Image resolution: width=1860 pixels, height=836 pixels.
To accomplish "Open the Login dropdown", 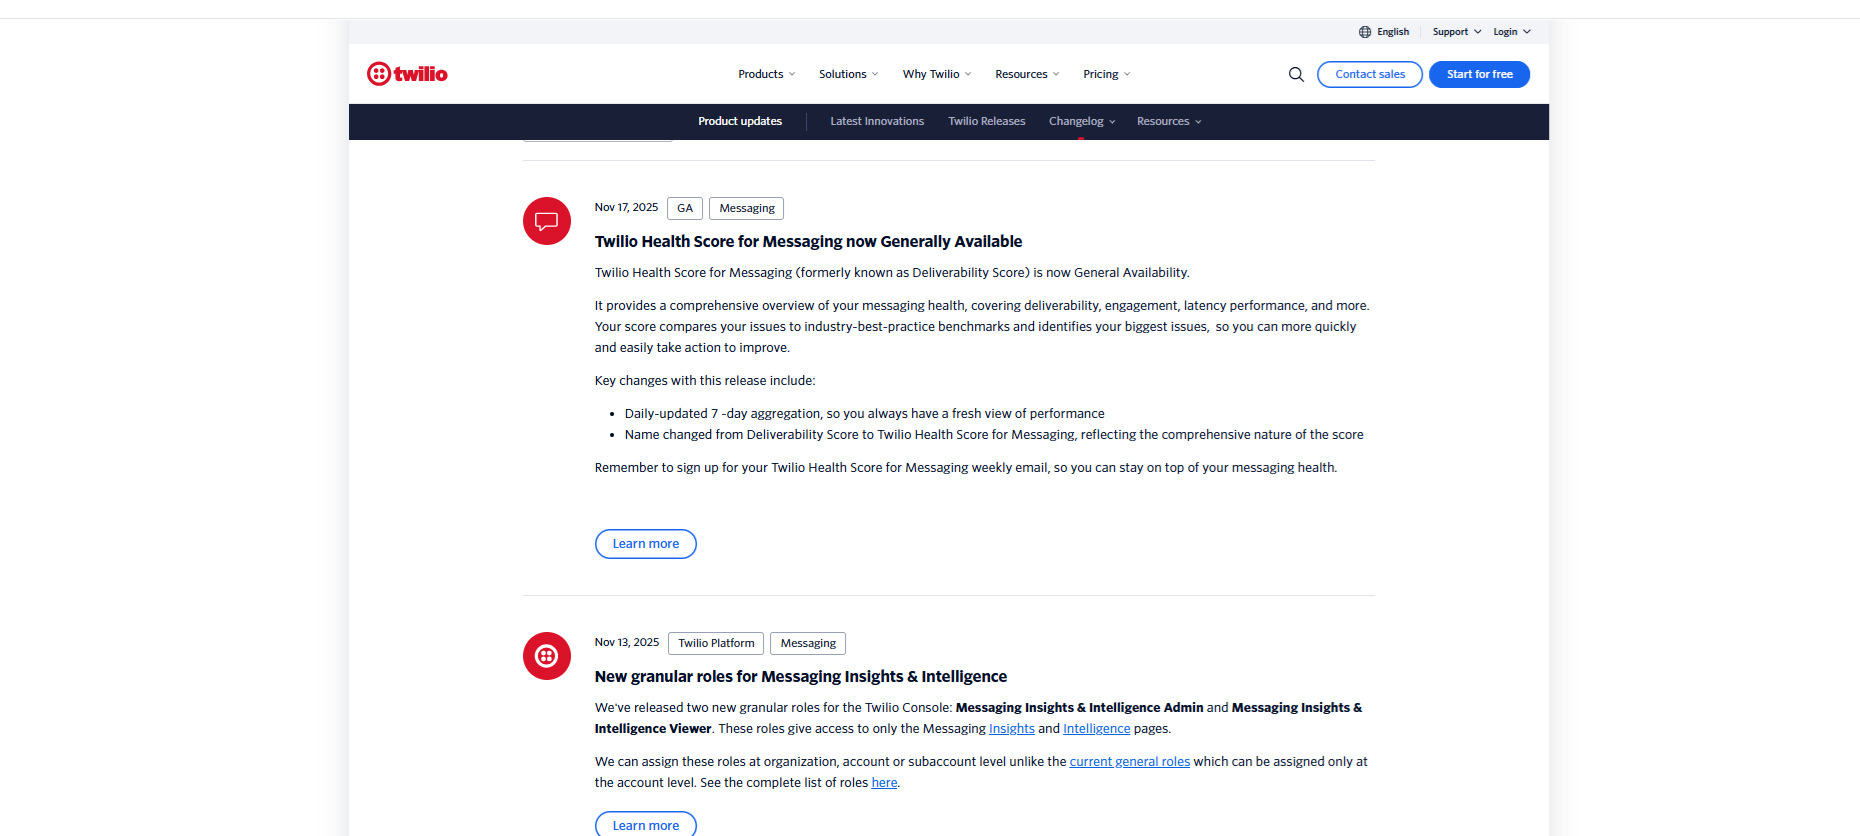I will click(x=1512, y=32).
